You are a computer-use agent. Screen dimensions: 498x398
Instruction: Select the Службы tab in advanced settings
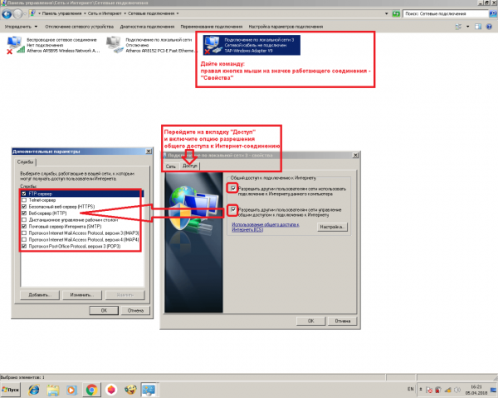[25, 162]
